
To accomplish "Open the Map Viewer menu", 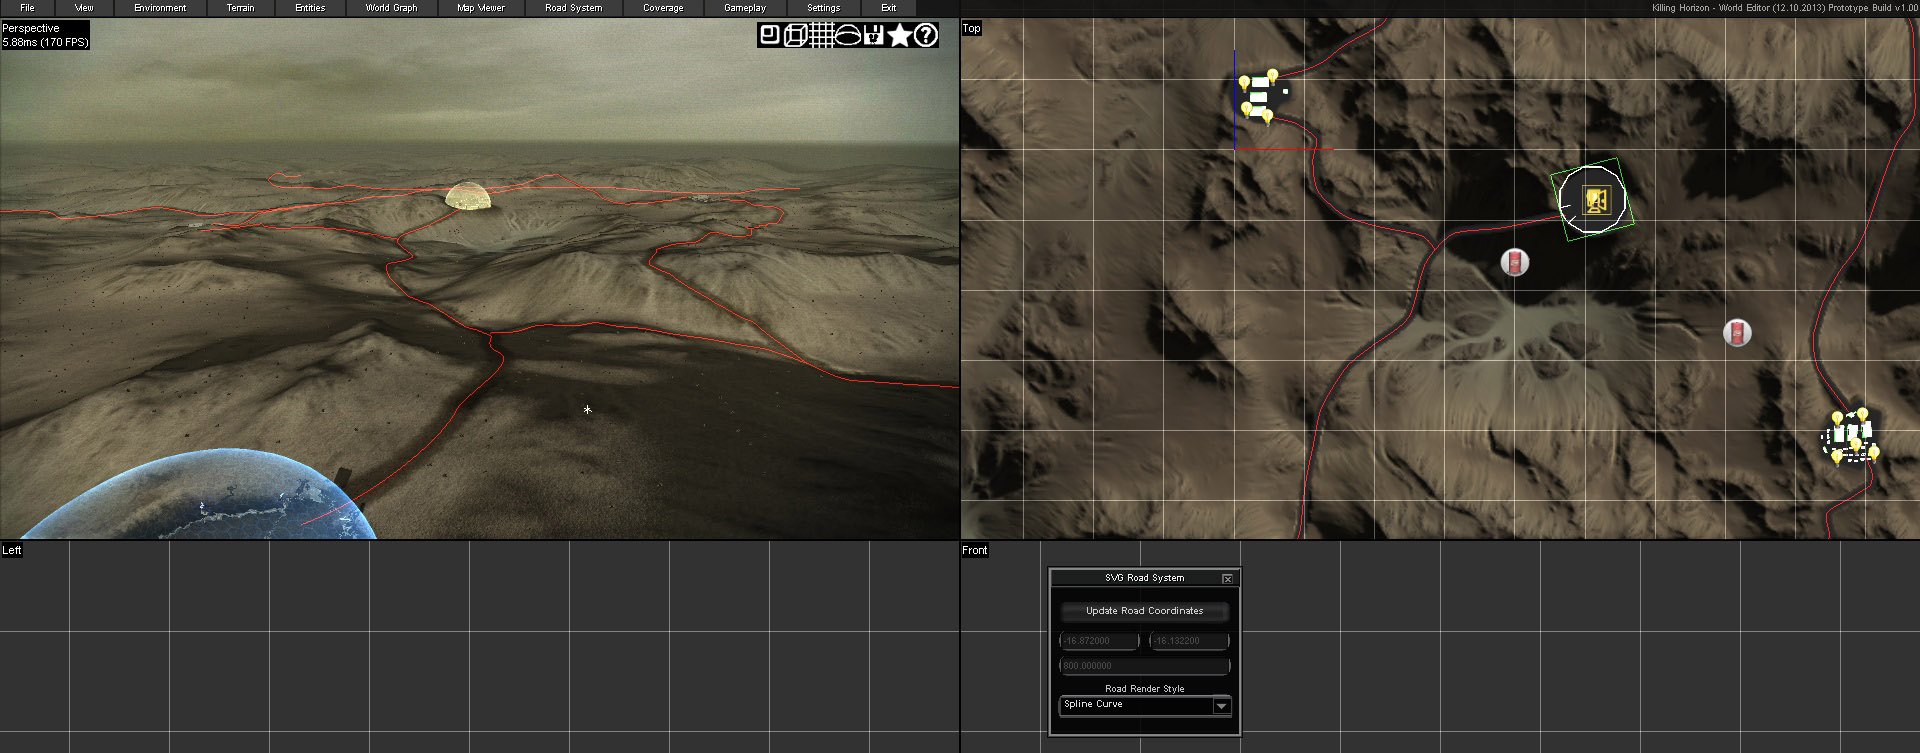I will (x=481, y=8).
